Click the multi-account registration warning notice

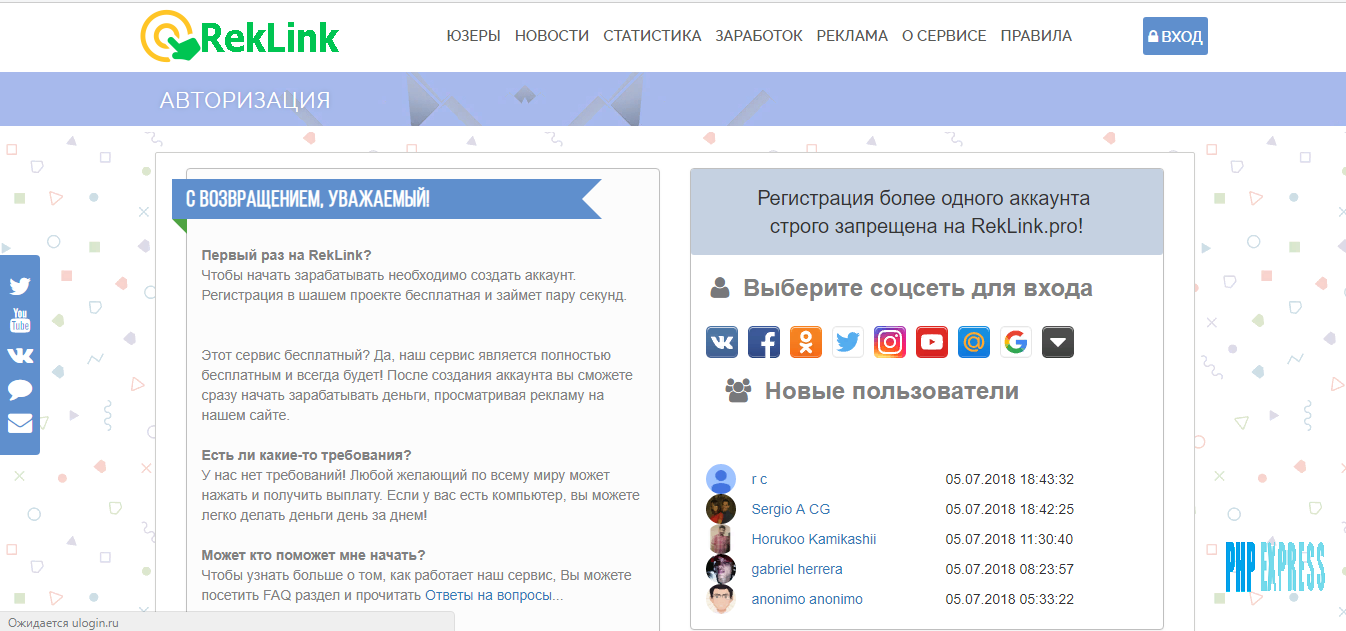927,212
